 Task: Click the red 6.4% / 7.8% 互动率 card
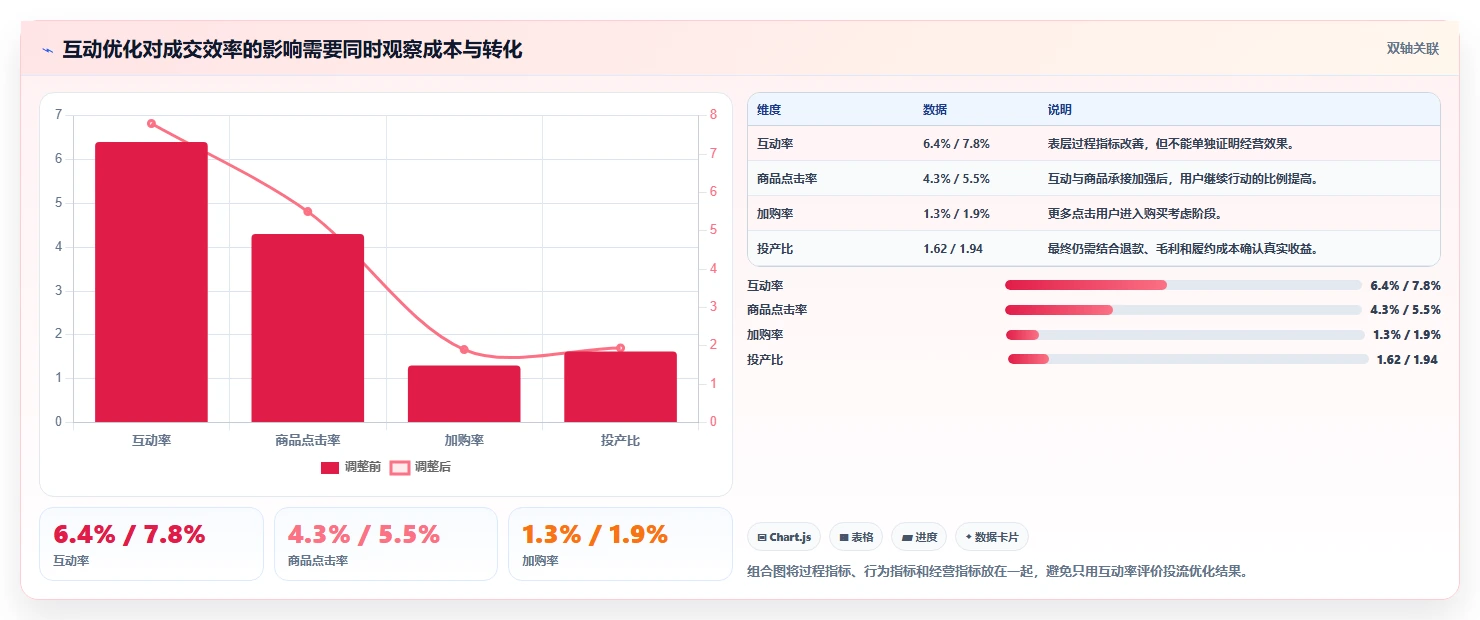[151, 544]
